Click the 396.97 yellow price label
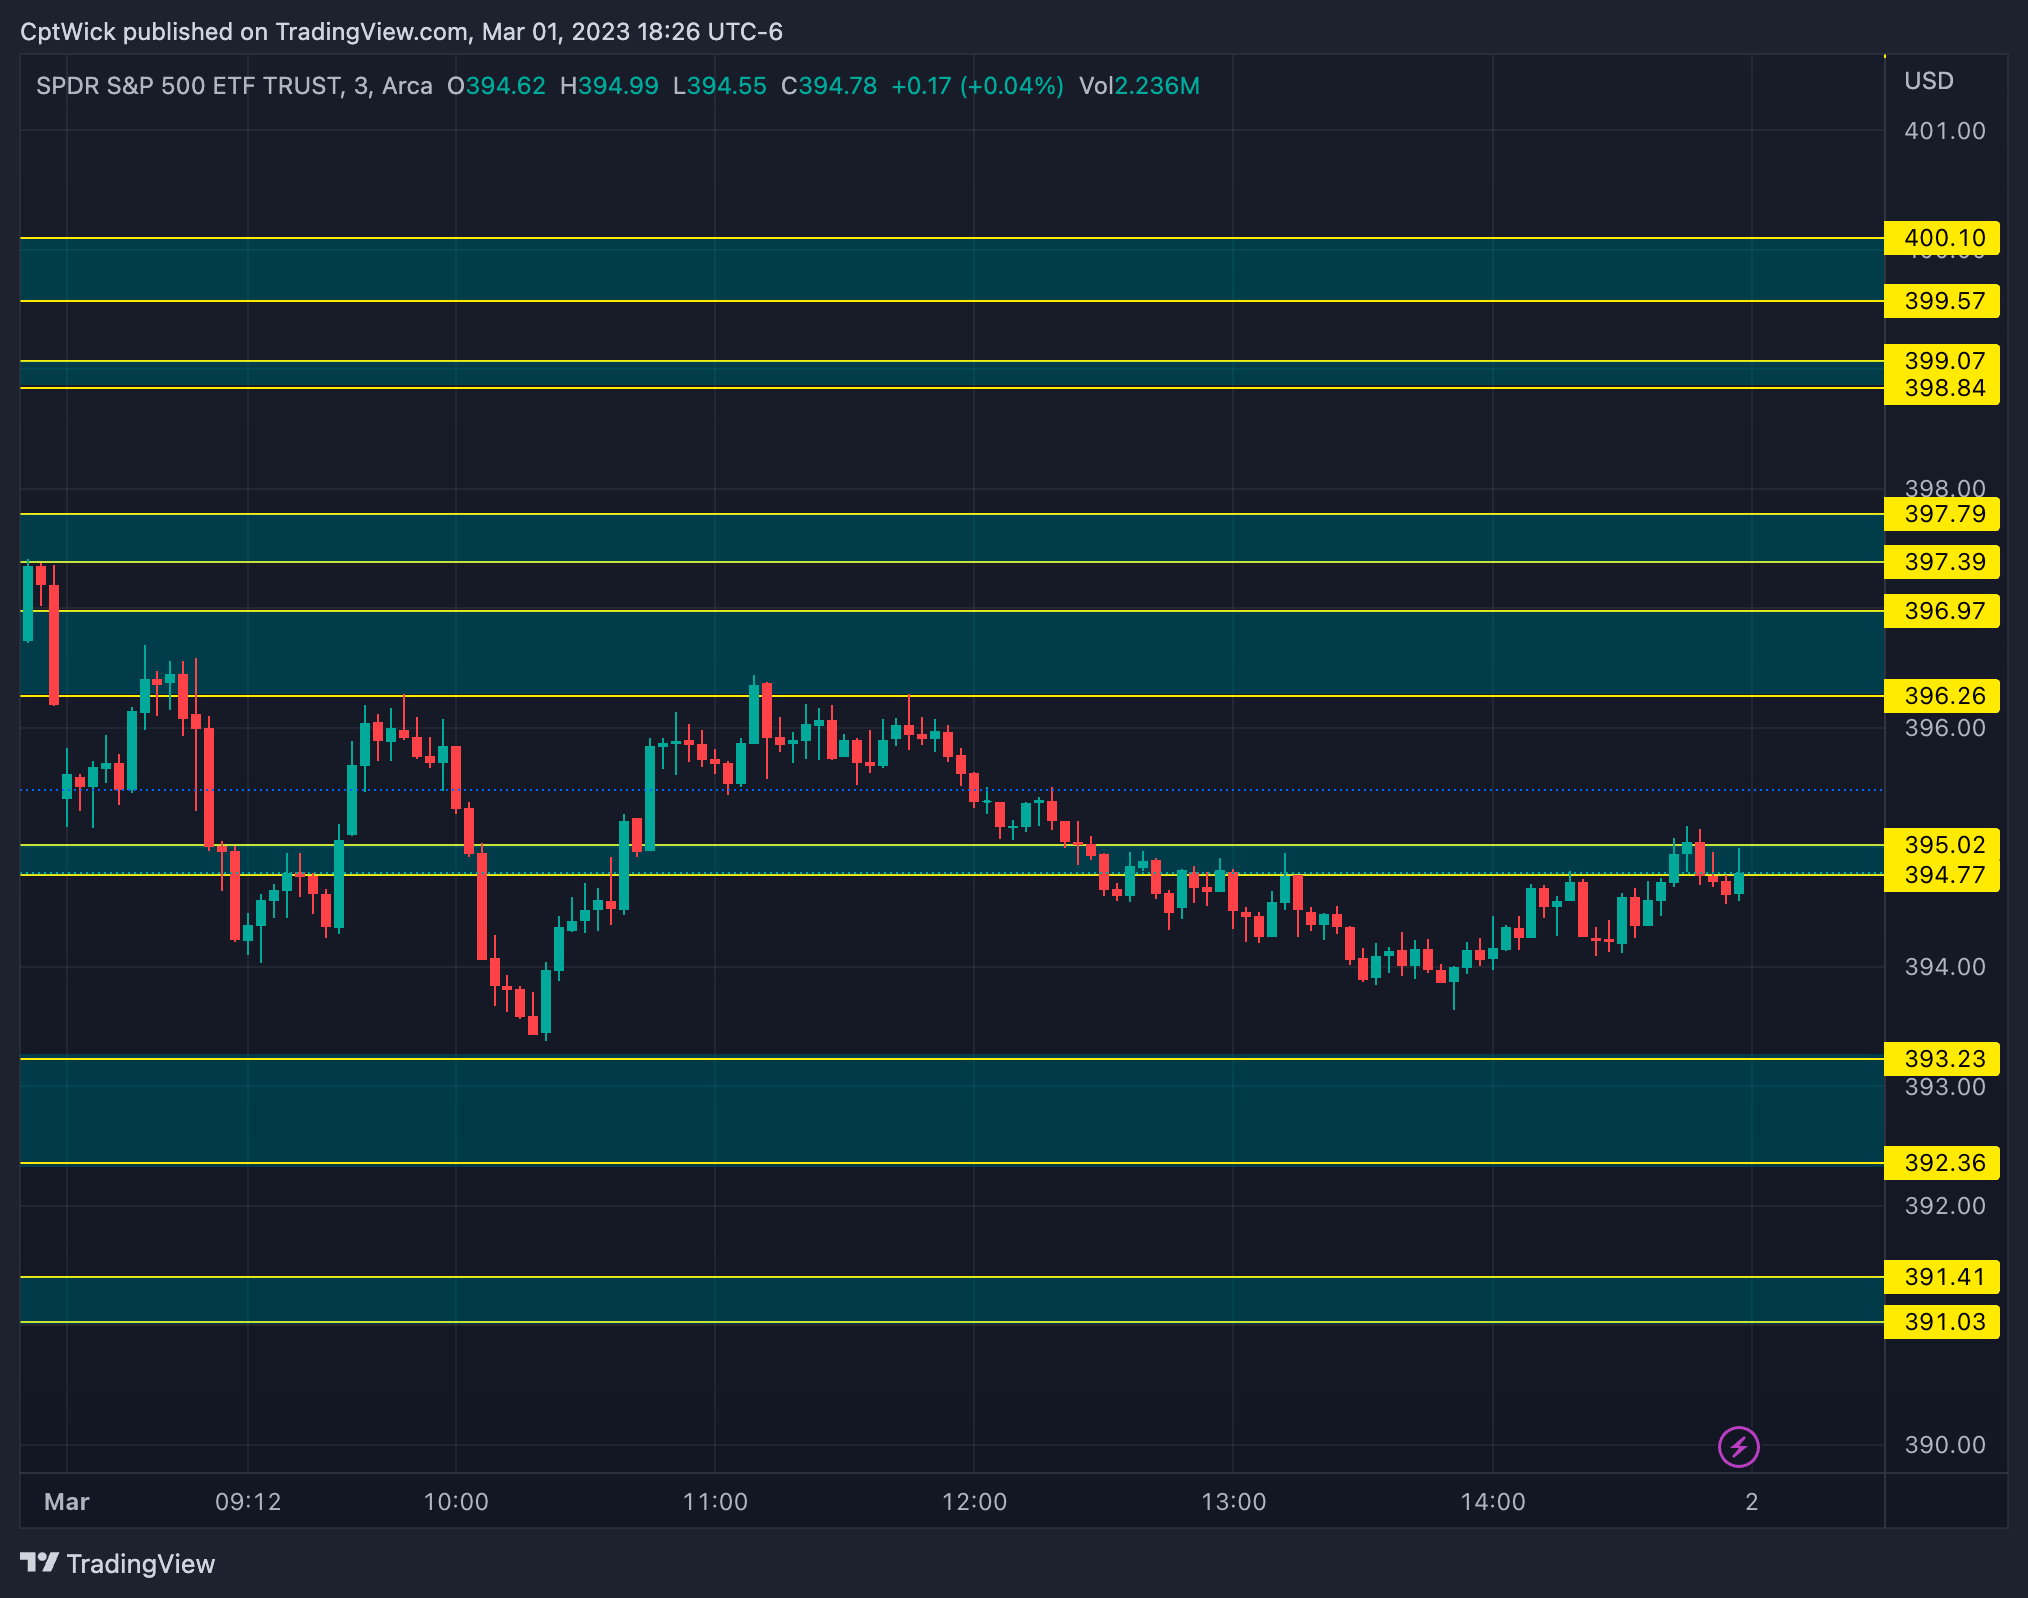 pos(1942,611)
